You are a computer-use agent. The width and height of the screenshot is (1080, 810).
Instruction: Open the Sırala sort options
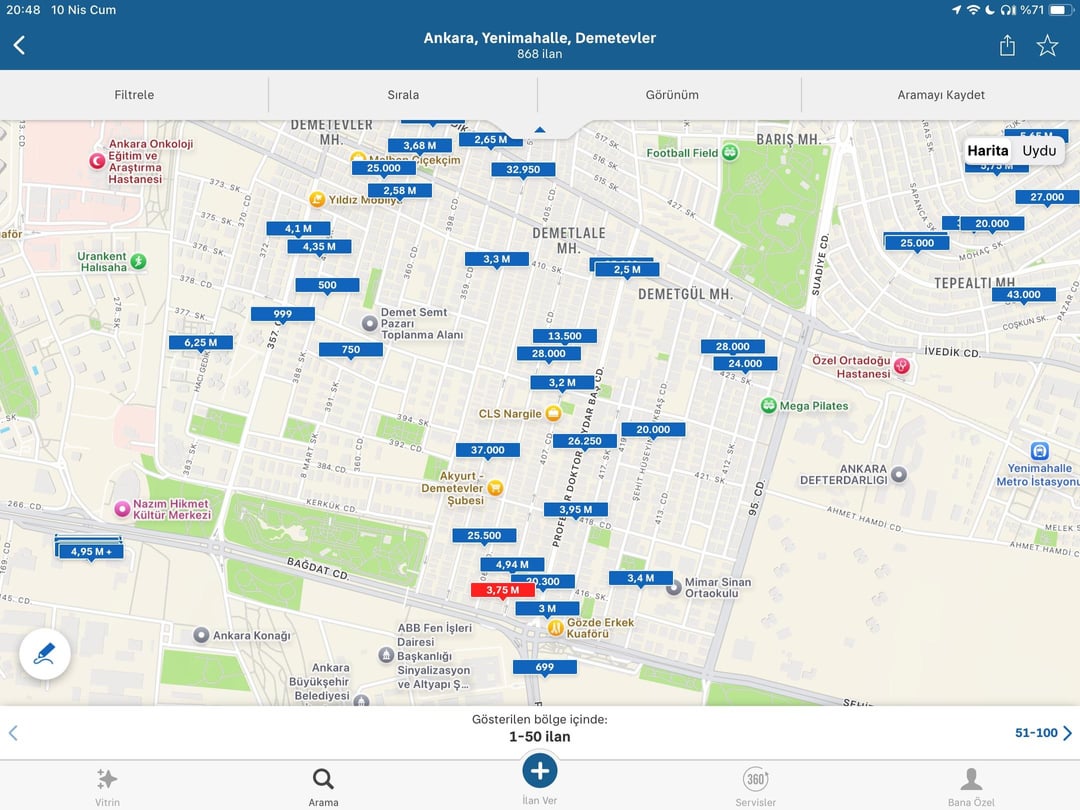[403, 95]
